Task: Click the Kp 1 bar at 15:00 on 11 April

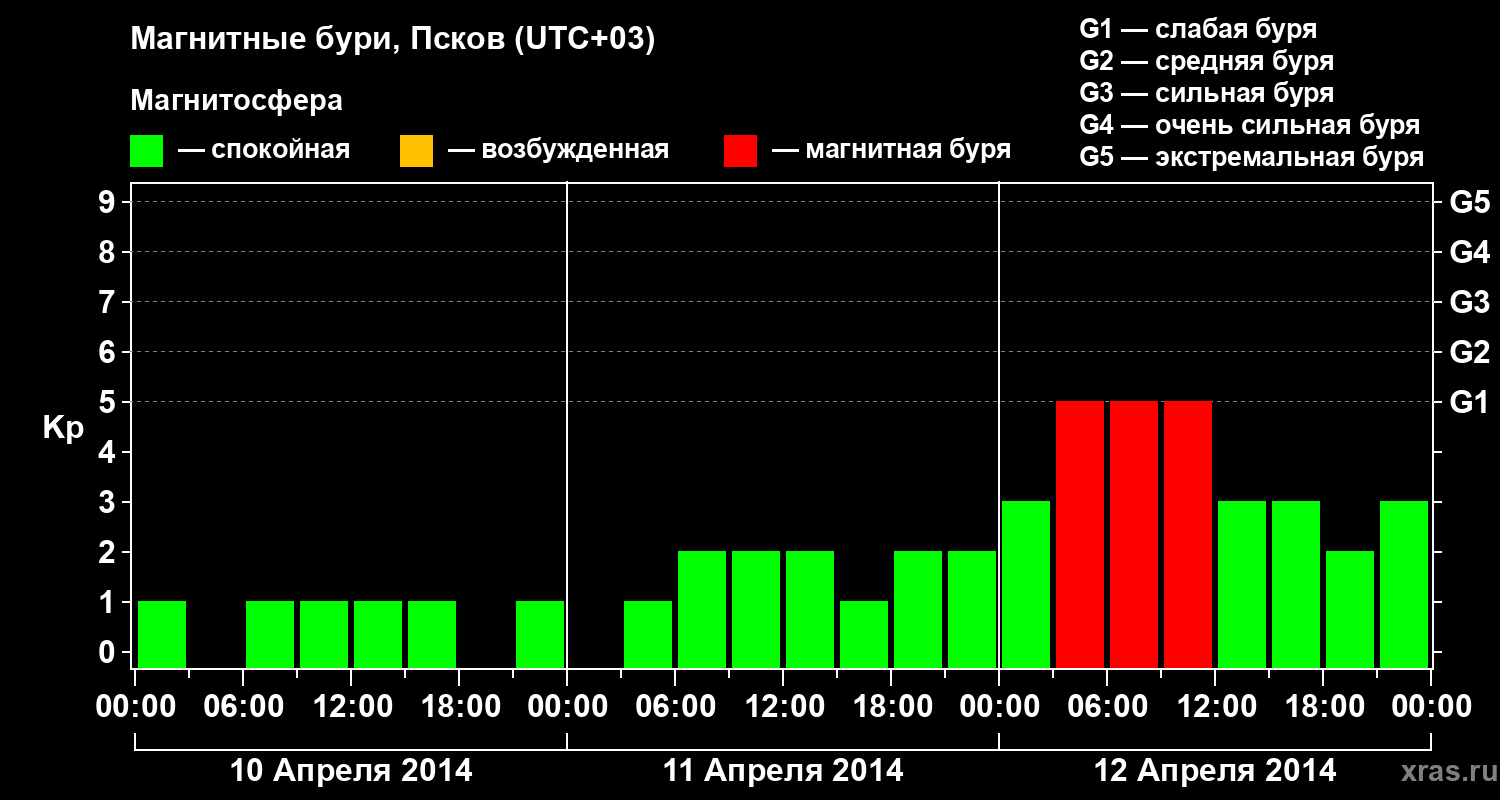Action: click(864, 634)
